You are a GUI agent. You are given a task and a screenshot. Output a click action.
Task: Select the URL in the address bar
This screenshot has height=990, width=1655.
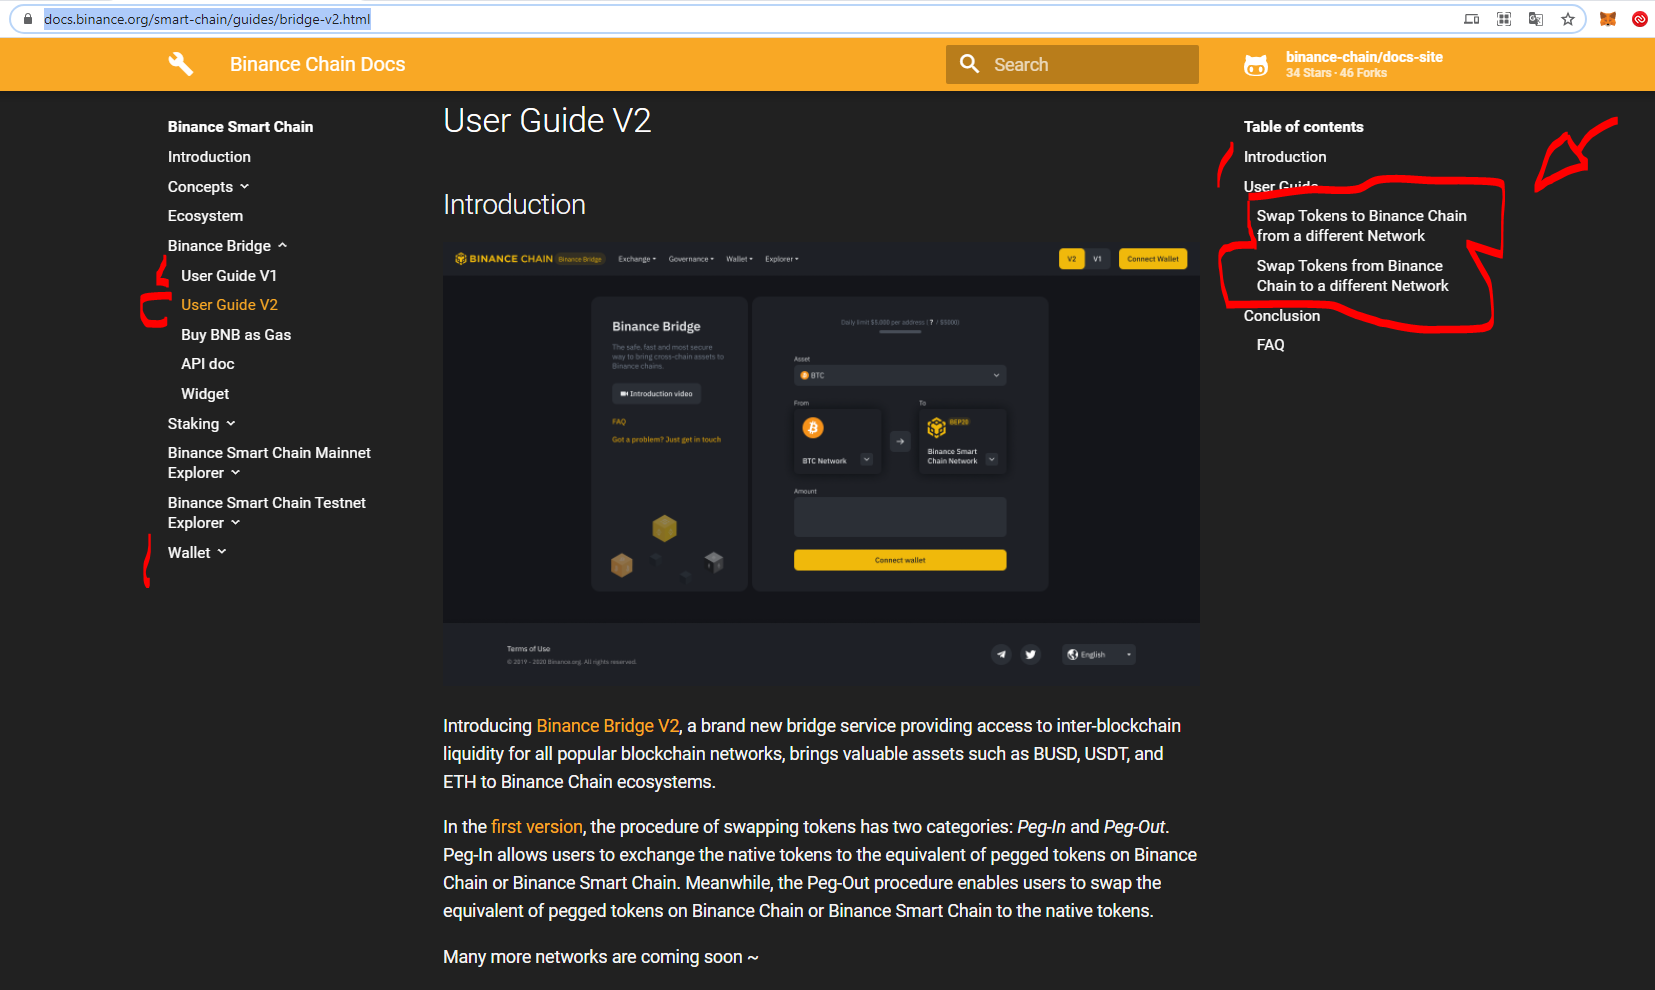pyautogui.click(x=207, y=19)
